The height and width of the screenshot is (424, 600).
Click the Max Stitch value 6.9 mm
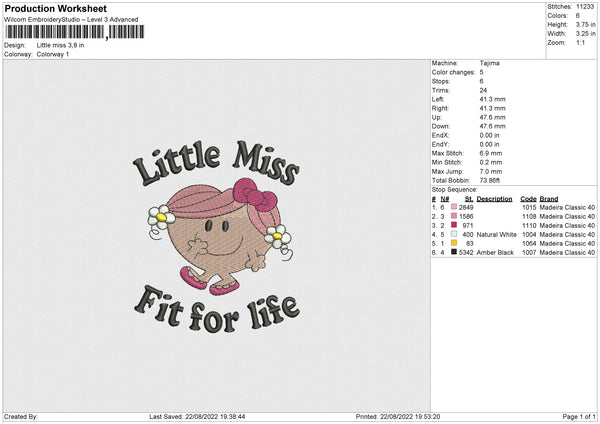click(x=491, y=153)
